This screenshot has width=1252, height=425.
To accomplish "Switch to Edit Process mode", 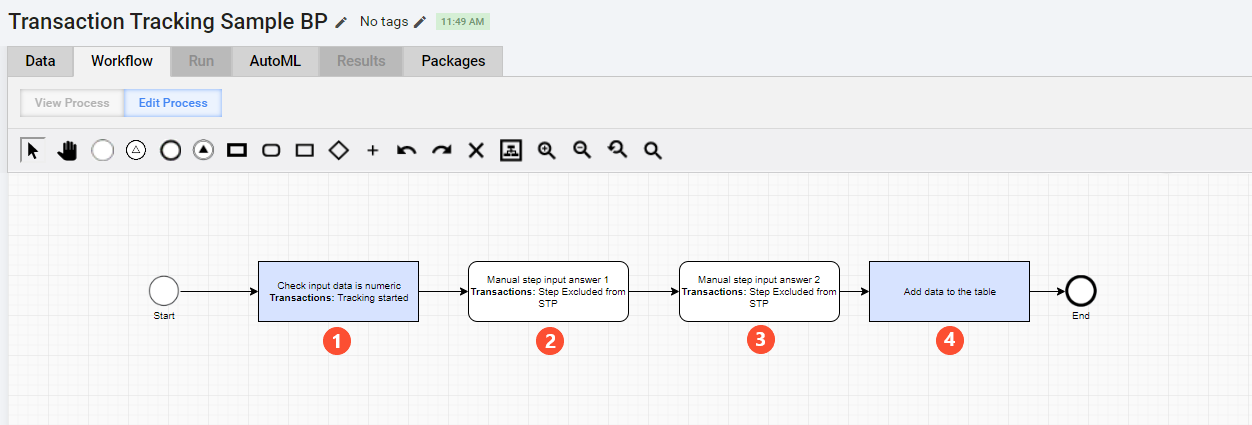I will point(173,103).
